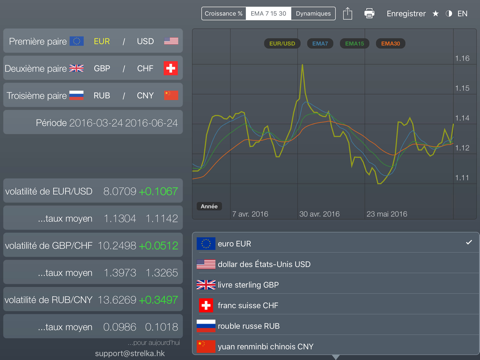Open support@strelka.hk email link
This screenshot has width=480, height=360.
click(x=130, y=353)
